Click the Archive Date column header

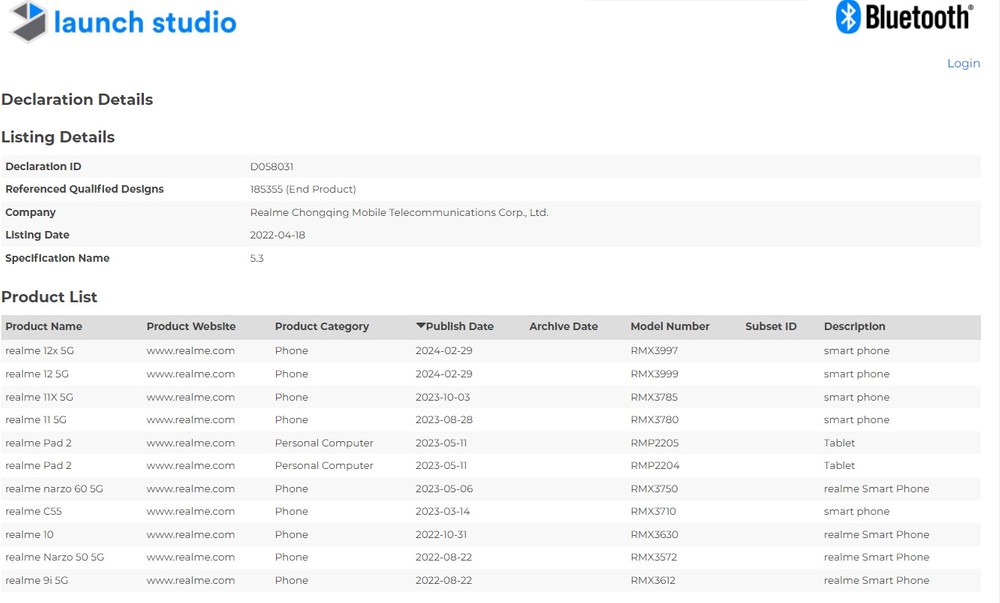(x=563, y=327)
